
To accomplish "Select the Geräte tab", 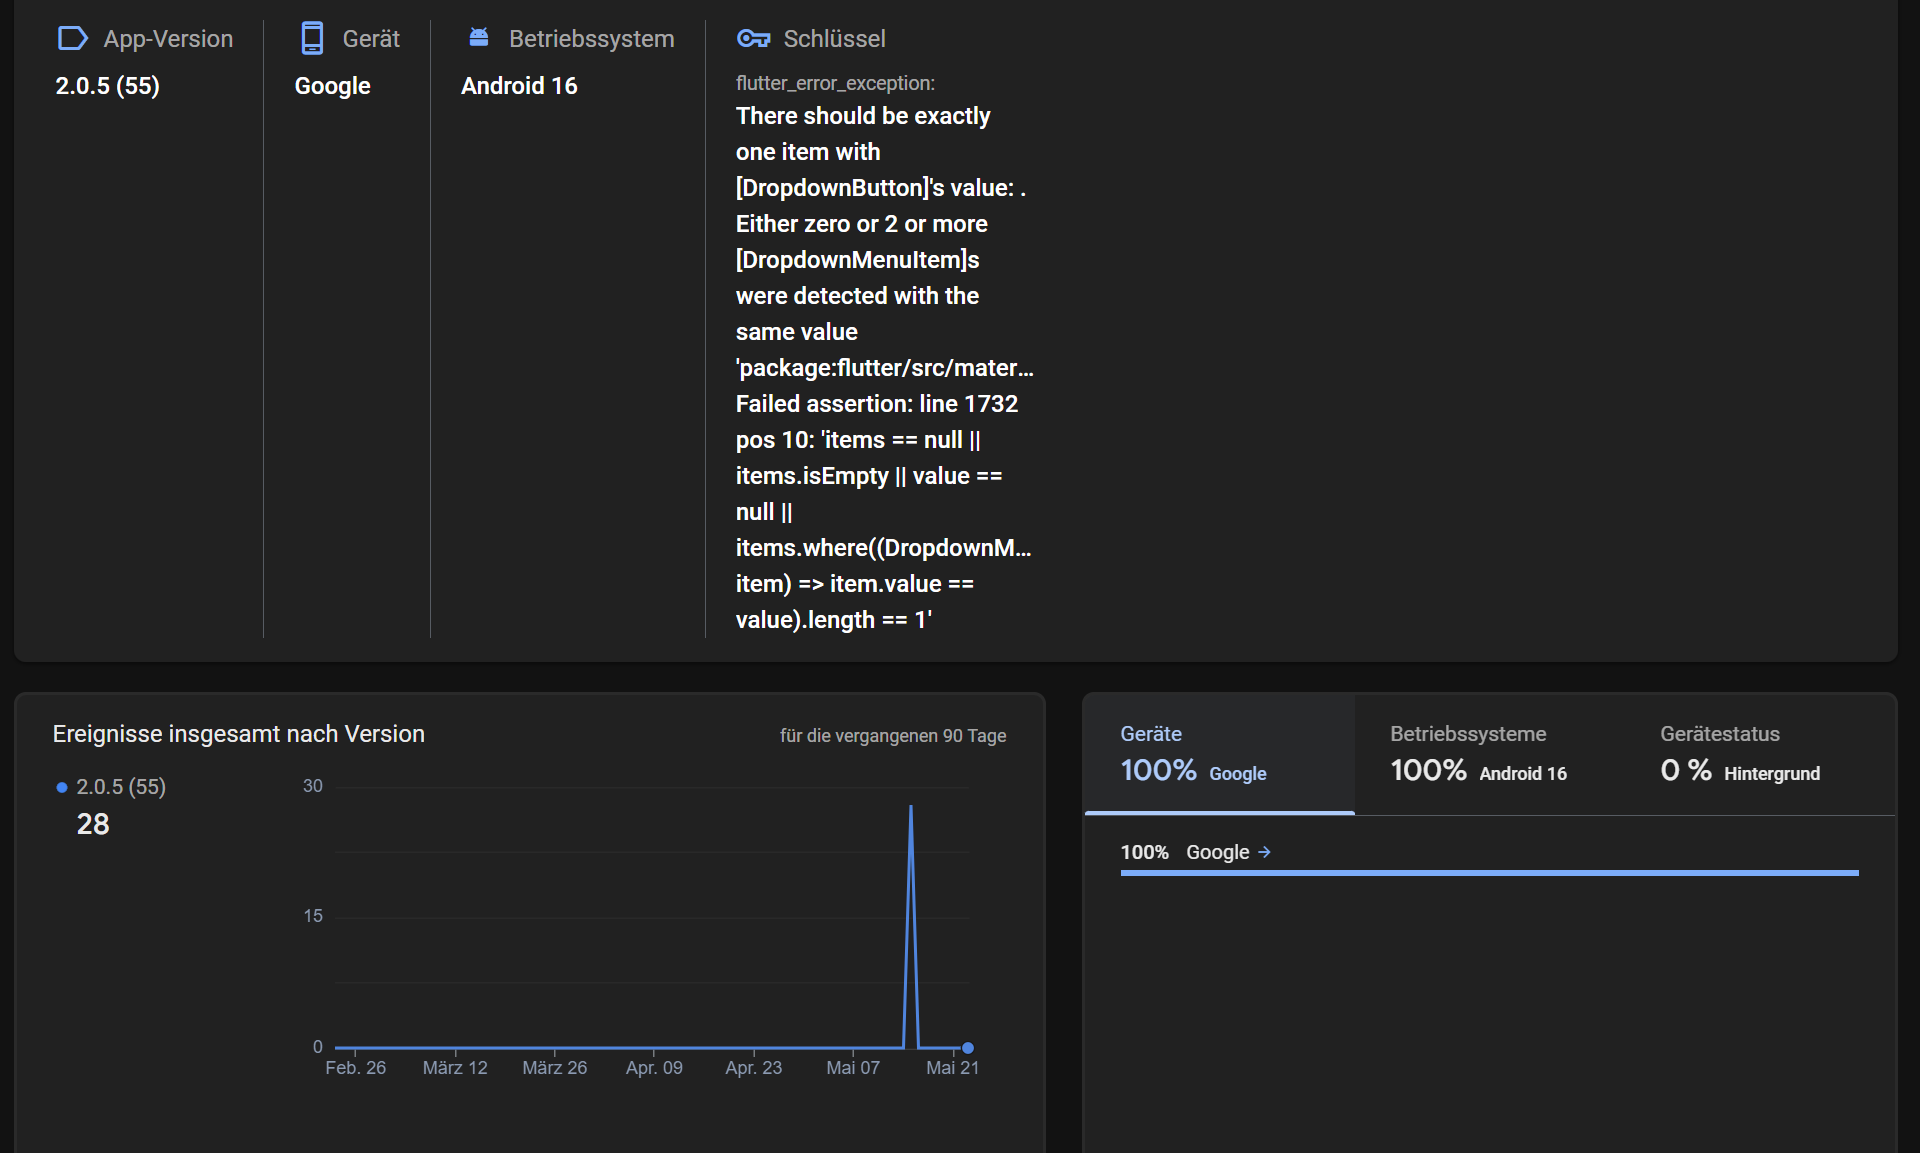I will [x=1219, y=754].
